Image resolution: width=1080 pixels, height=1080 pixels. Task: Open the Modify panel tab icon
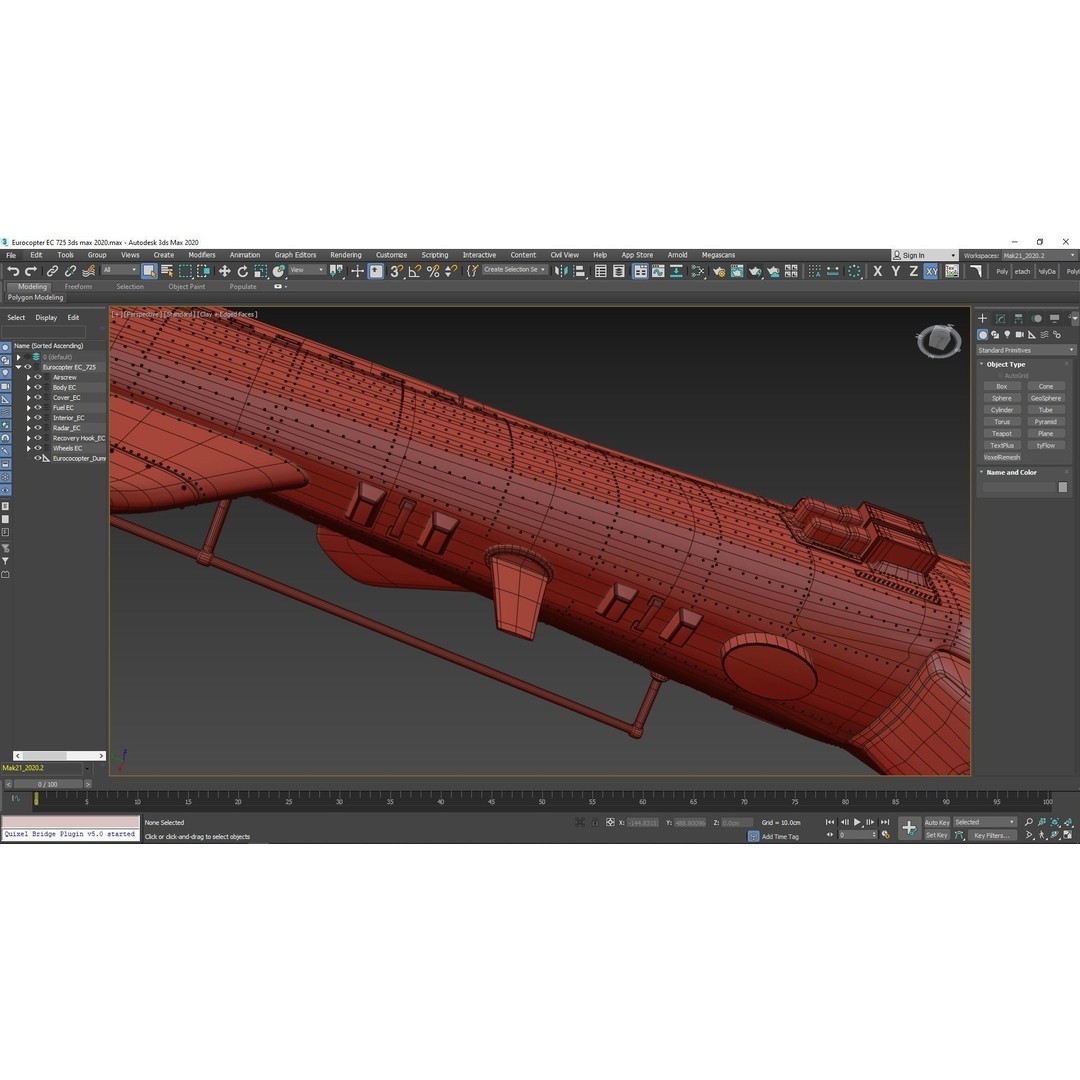pos(1000,318)
